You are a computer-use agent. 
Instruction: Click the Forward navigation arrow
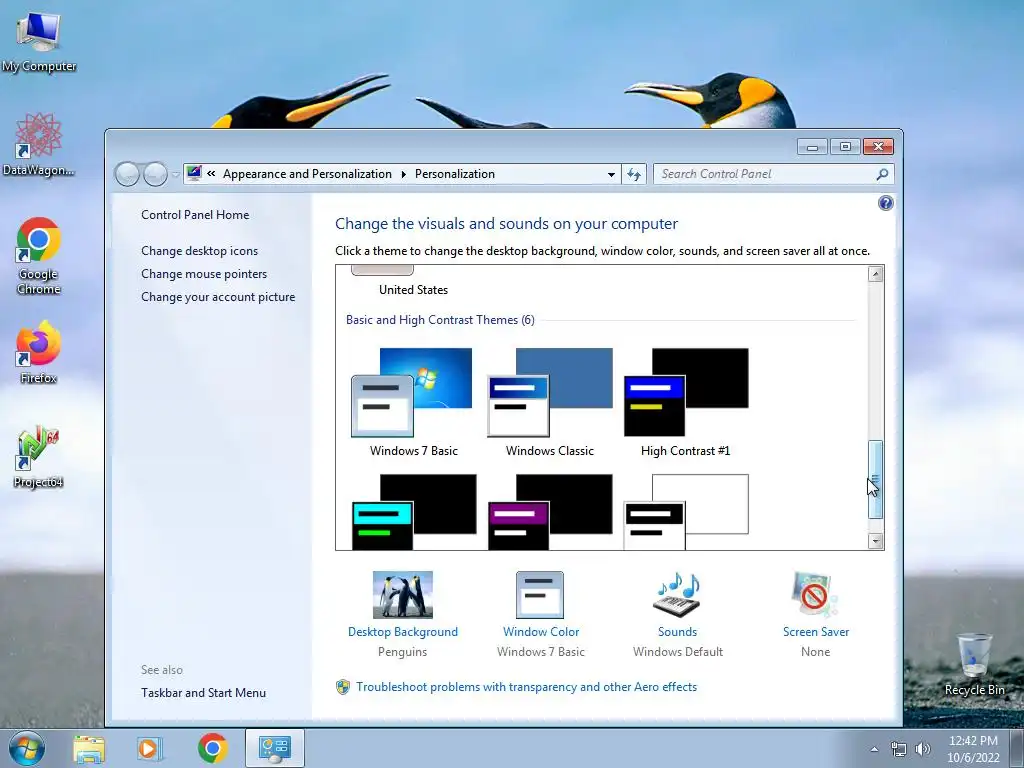(155, 174)
